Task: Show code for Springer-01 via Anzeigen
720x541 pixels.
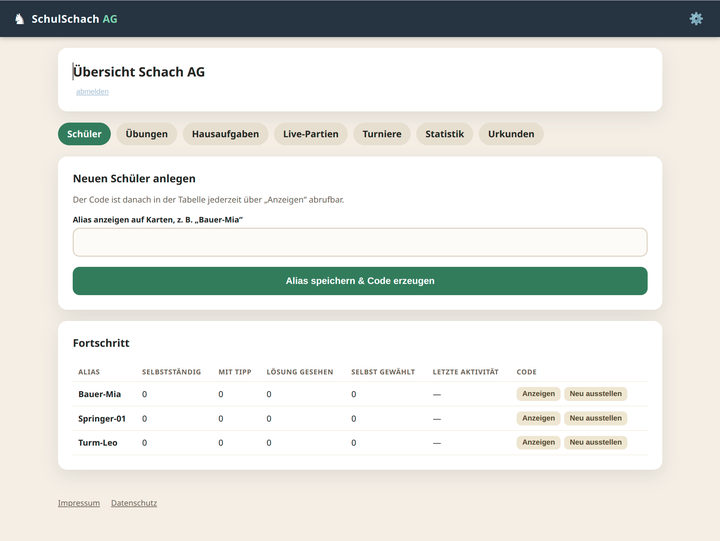Action: pyautogui.click(x=538, y=418)
